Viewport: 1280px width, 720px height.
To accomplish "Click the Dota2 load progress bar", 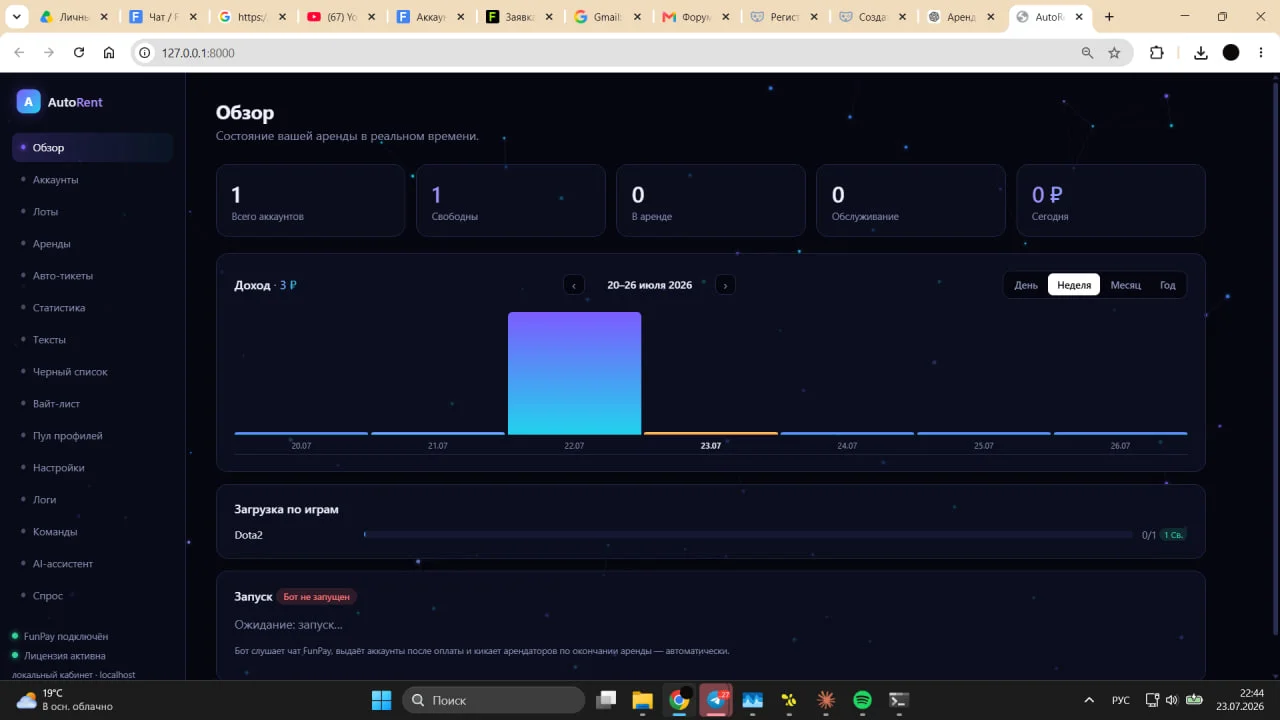I will point(748,535).
